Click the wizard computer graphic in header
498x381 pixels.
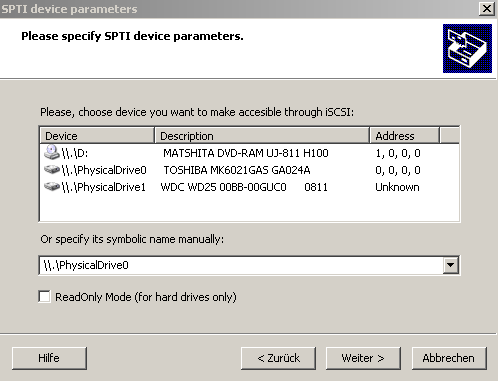[x=467, y=48]
